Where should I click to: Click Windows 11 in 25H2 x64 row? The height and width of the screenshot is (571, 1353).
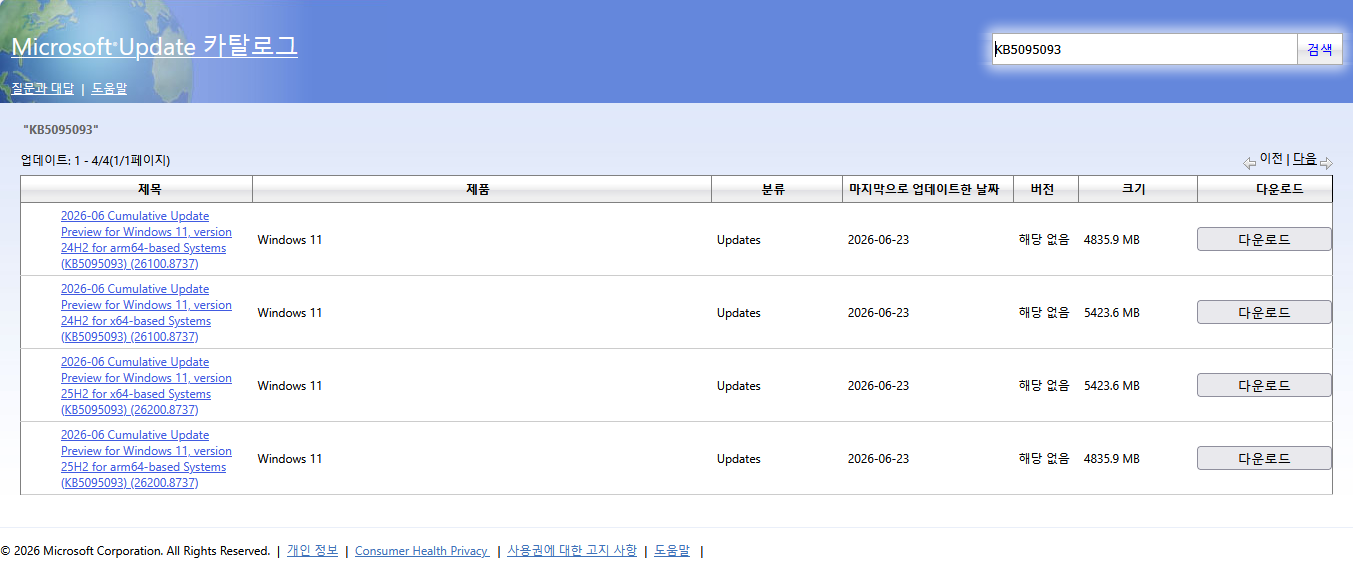tap(290, 386)
